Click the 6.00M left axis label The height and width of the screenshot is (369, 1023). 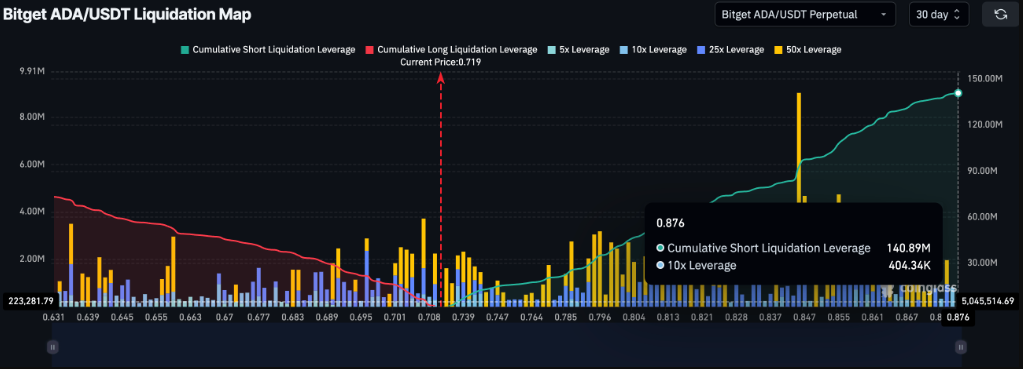32,165
